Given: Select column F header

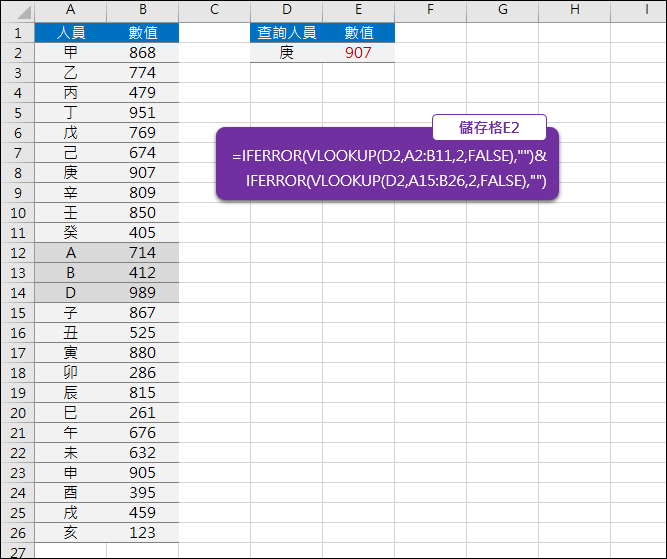Looking at the screenshot, I should [430, 11].
